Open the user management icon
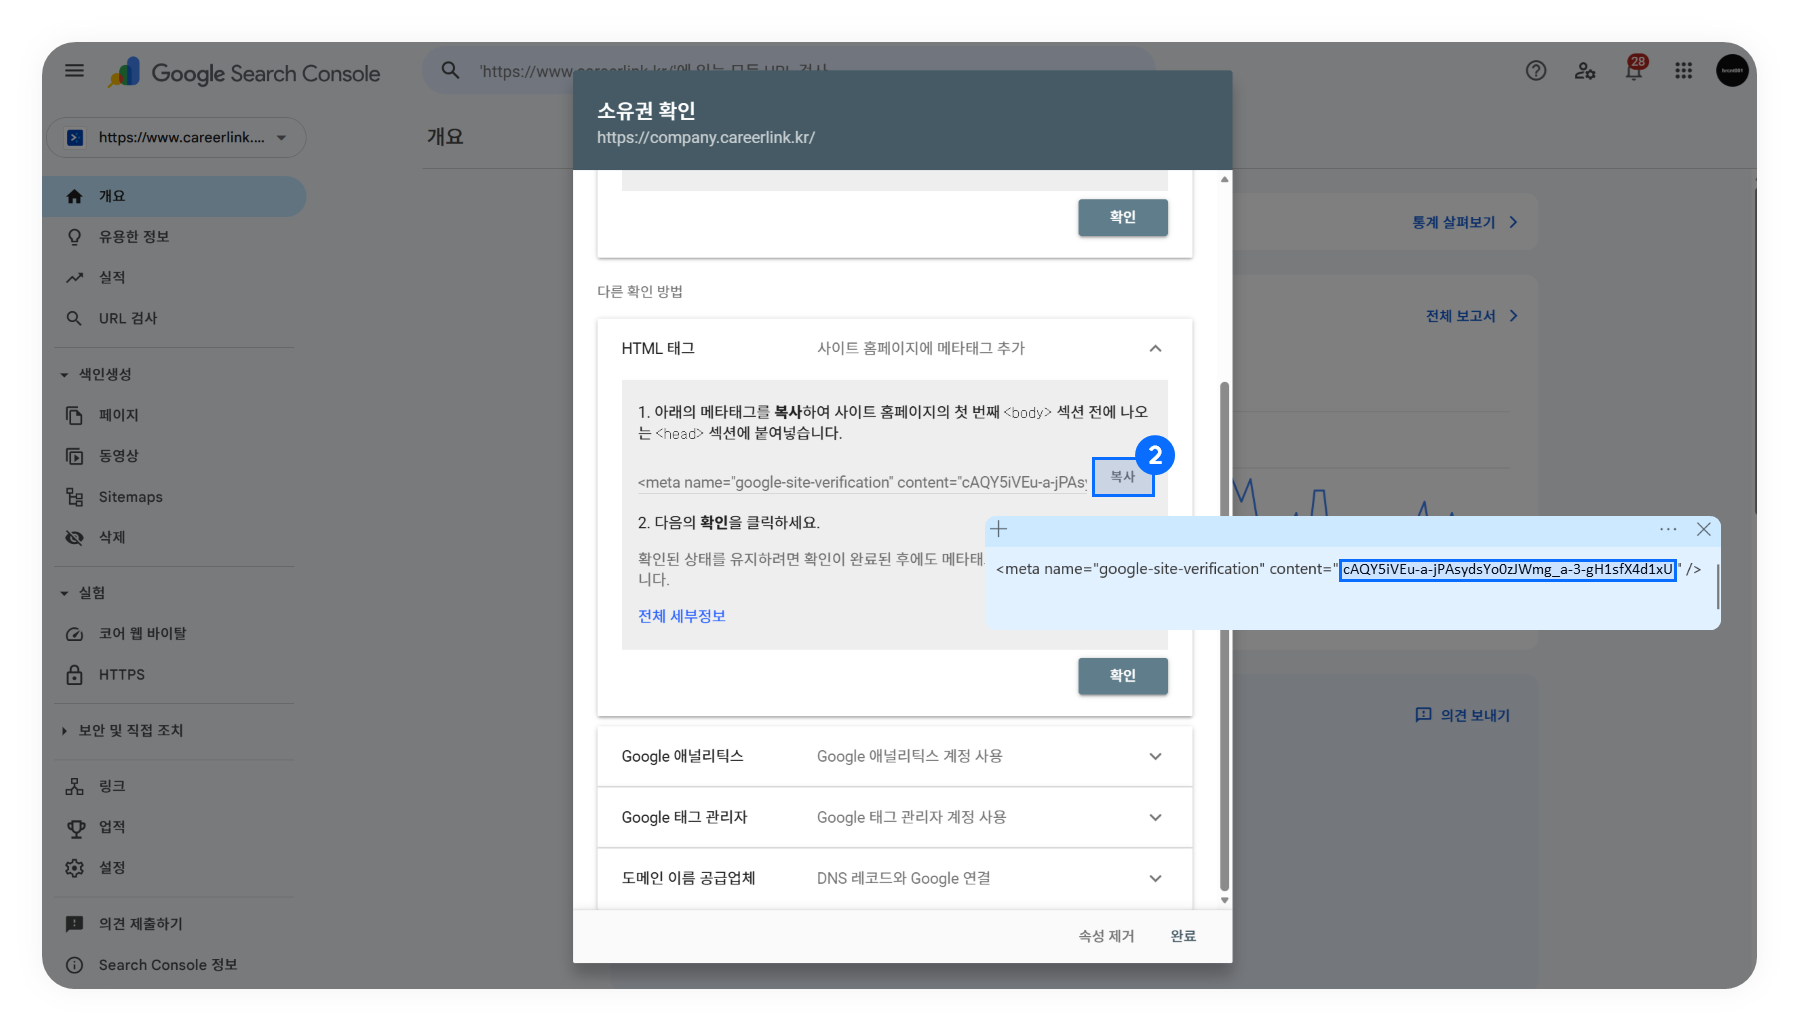The height and width of the screenshot is (1031, 1799). click(x=1585, y=71)
